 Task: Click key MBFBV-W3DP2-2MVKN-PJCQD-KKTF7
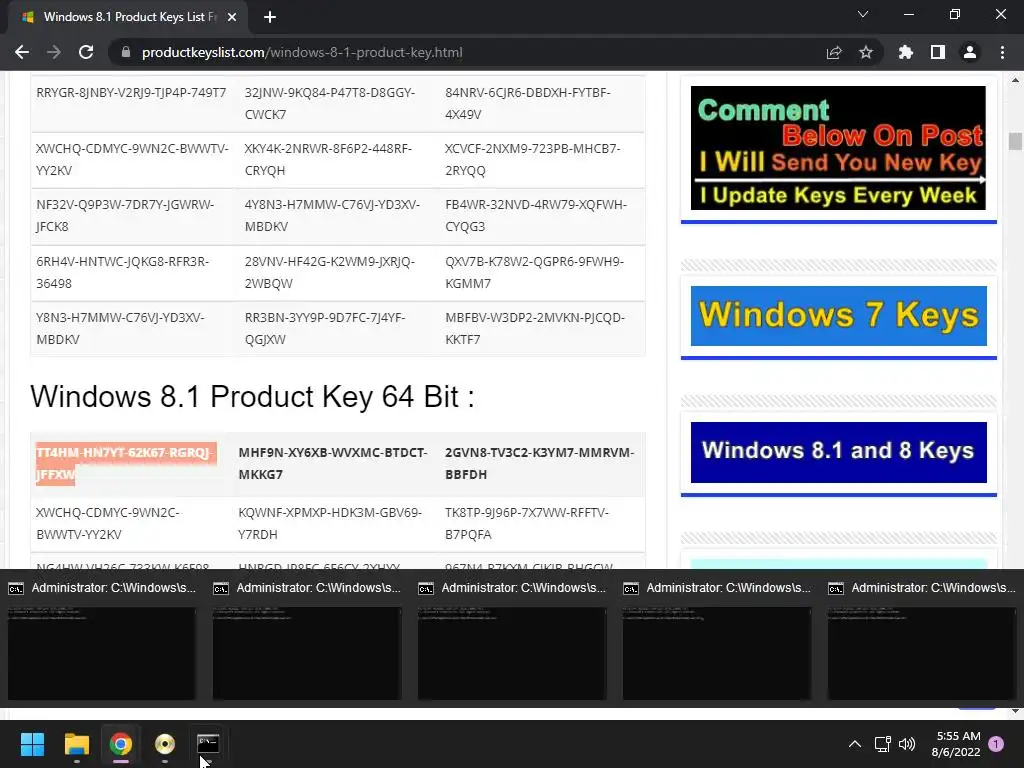(535, 328)
